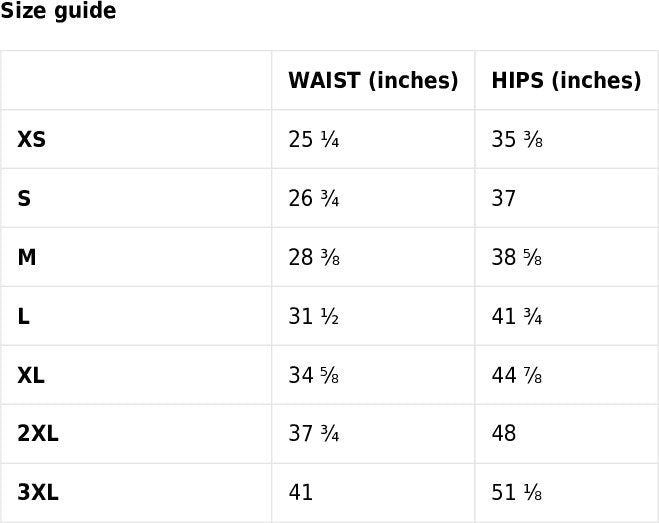Select the XL hips value 44 ⅞
The width and height of the screenshot is (659, 523).
coord(517,376)
